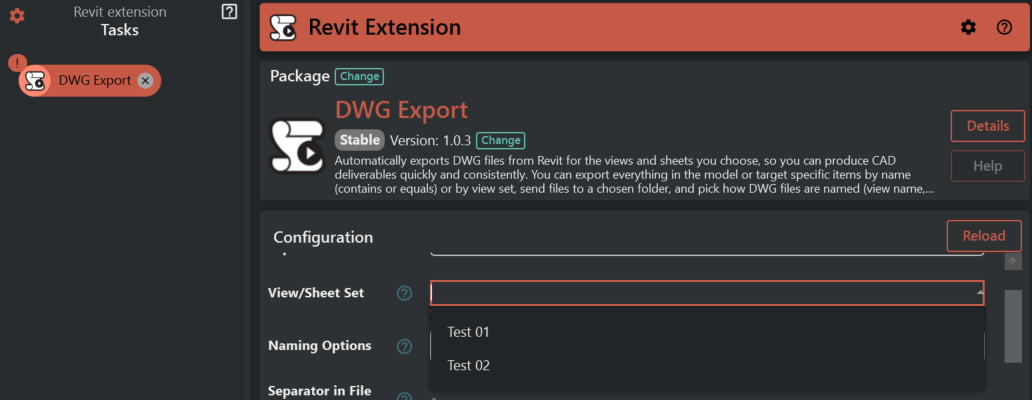Screen dimensions: 1032x400
Task: Click the Help button below Details
Action: click(x=987, y=166)
